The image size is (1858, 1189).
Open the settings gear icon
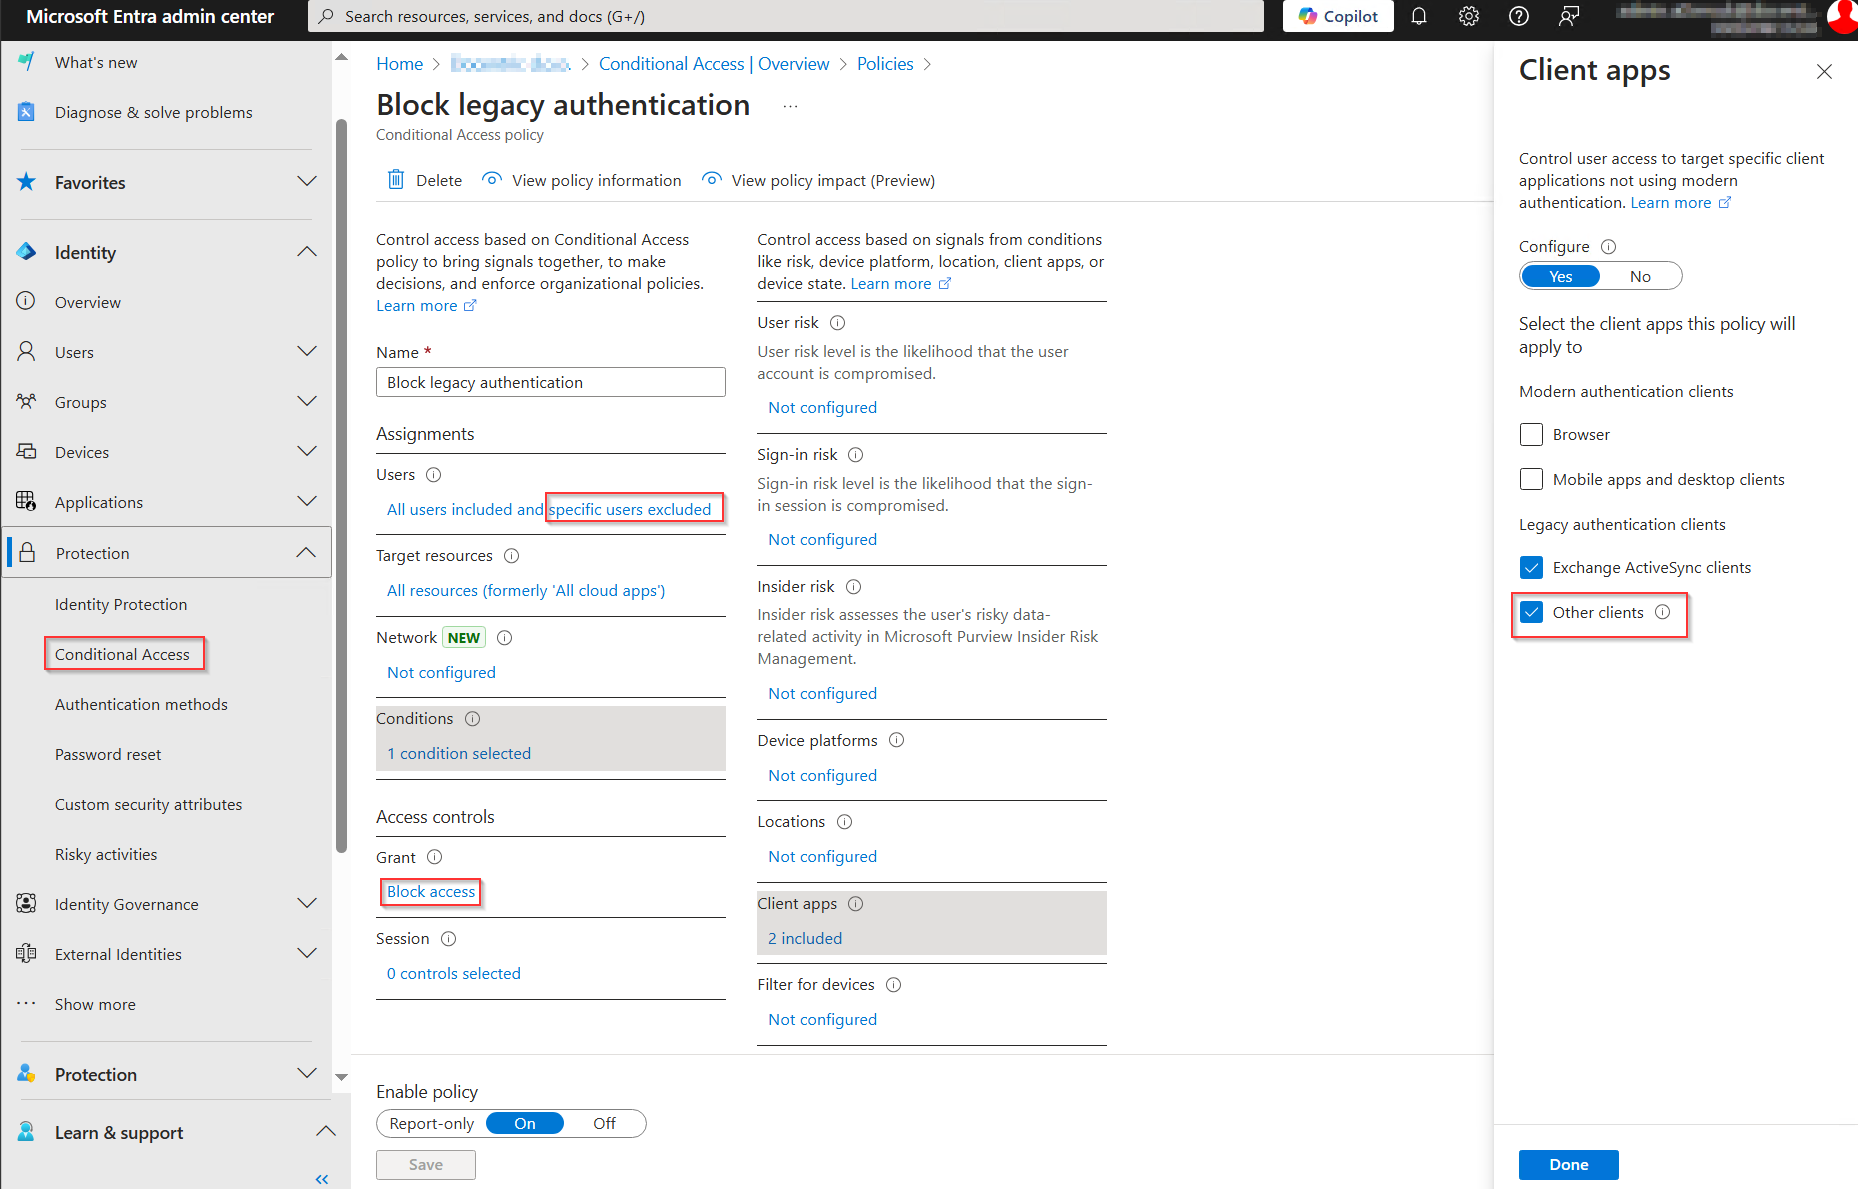click(x=1468, y=16)
